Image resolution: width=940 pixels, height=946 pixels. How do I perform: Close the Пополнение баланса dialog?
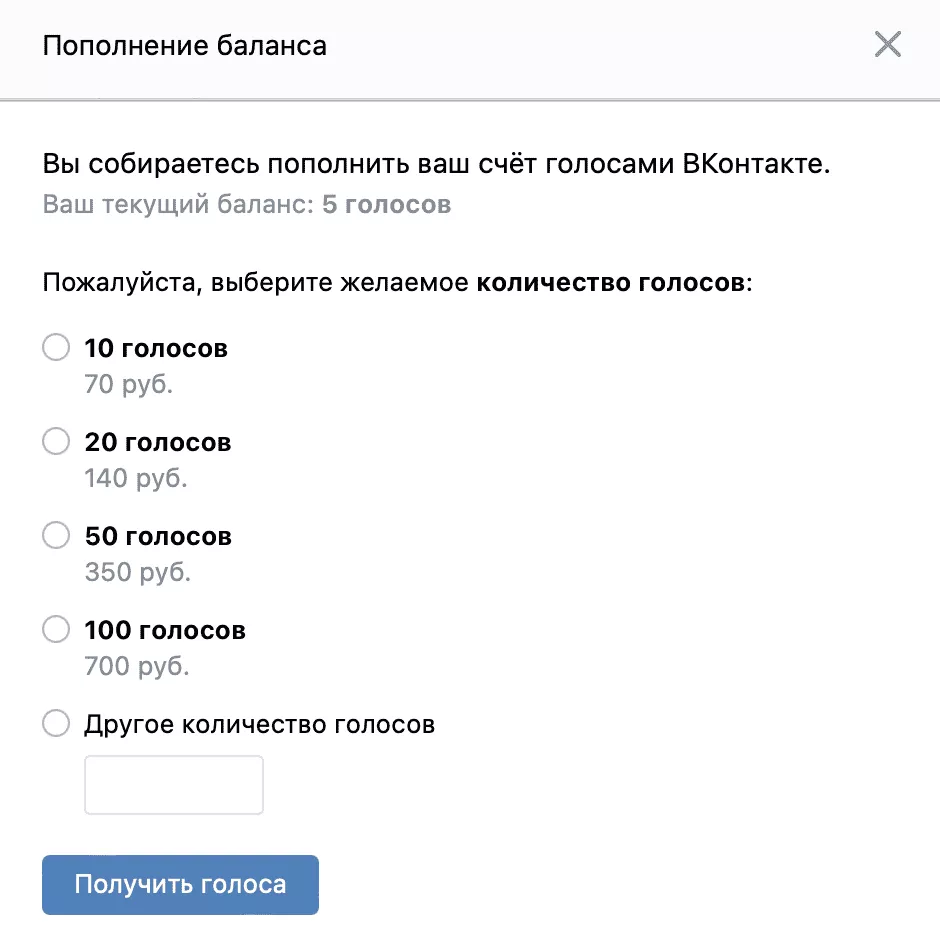tap(888, 45)
